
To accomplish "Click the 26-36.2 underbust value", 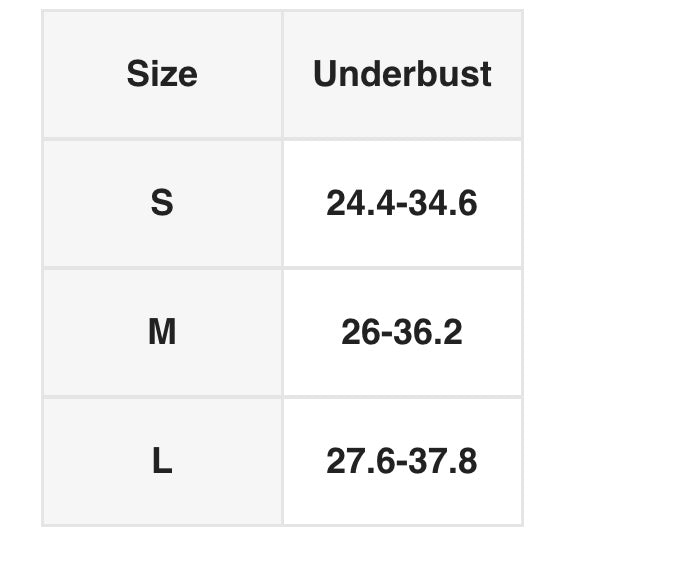I will tap(402, 332).
